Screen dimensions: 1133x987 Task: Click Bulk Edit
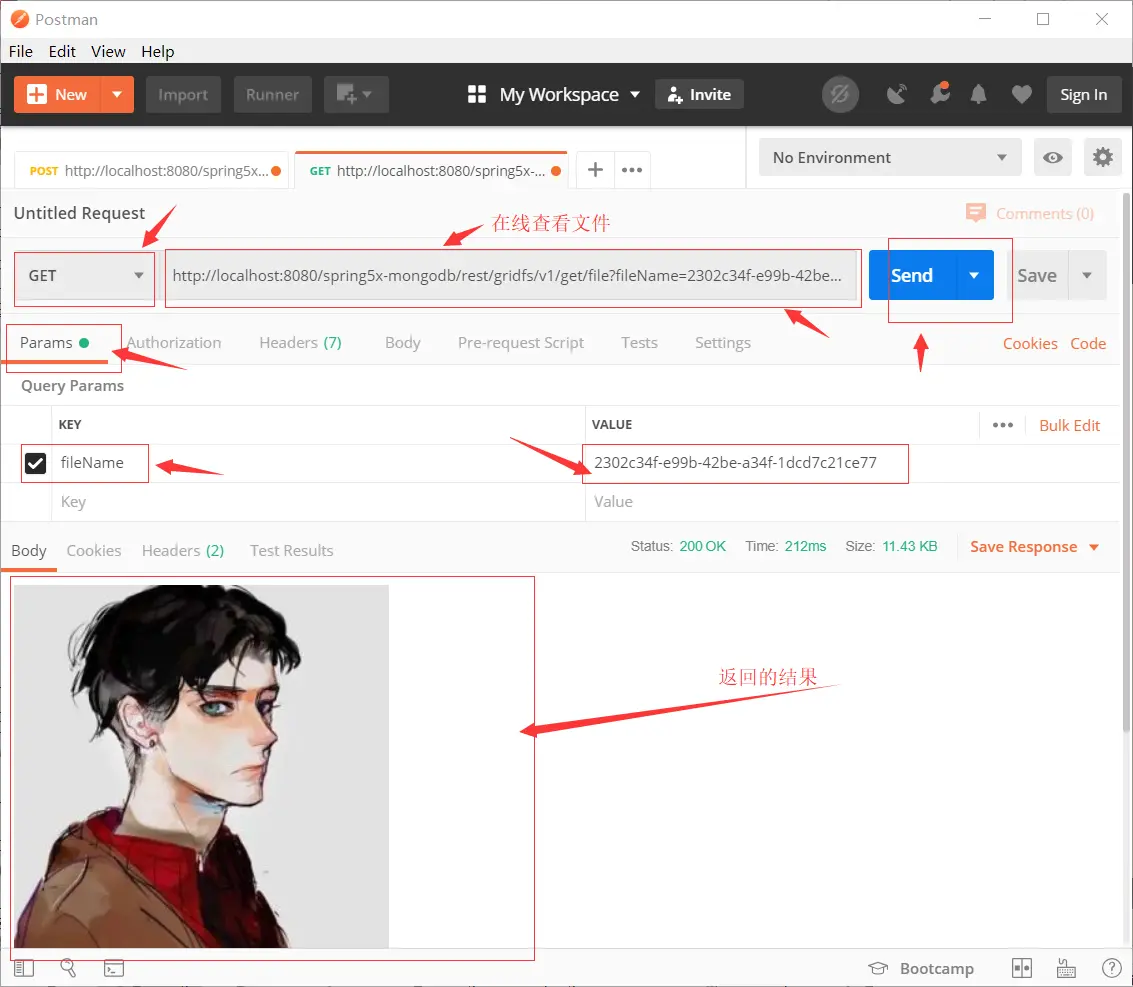pyautogui.click(x=1069, y=426)
